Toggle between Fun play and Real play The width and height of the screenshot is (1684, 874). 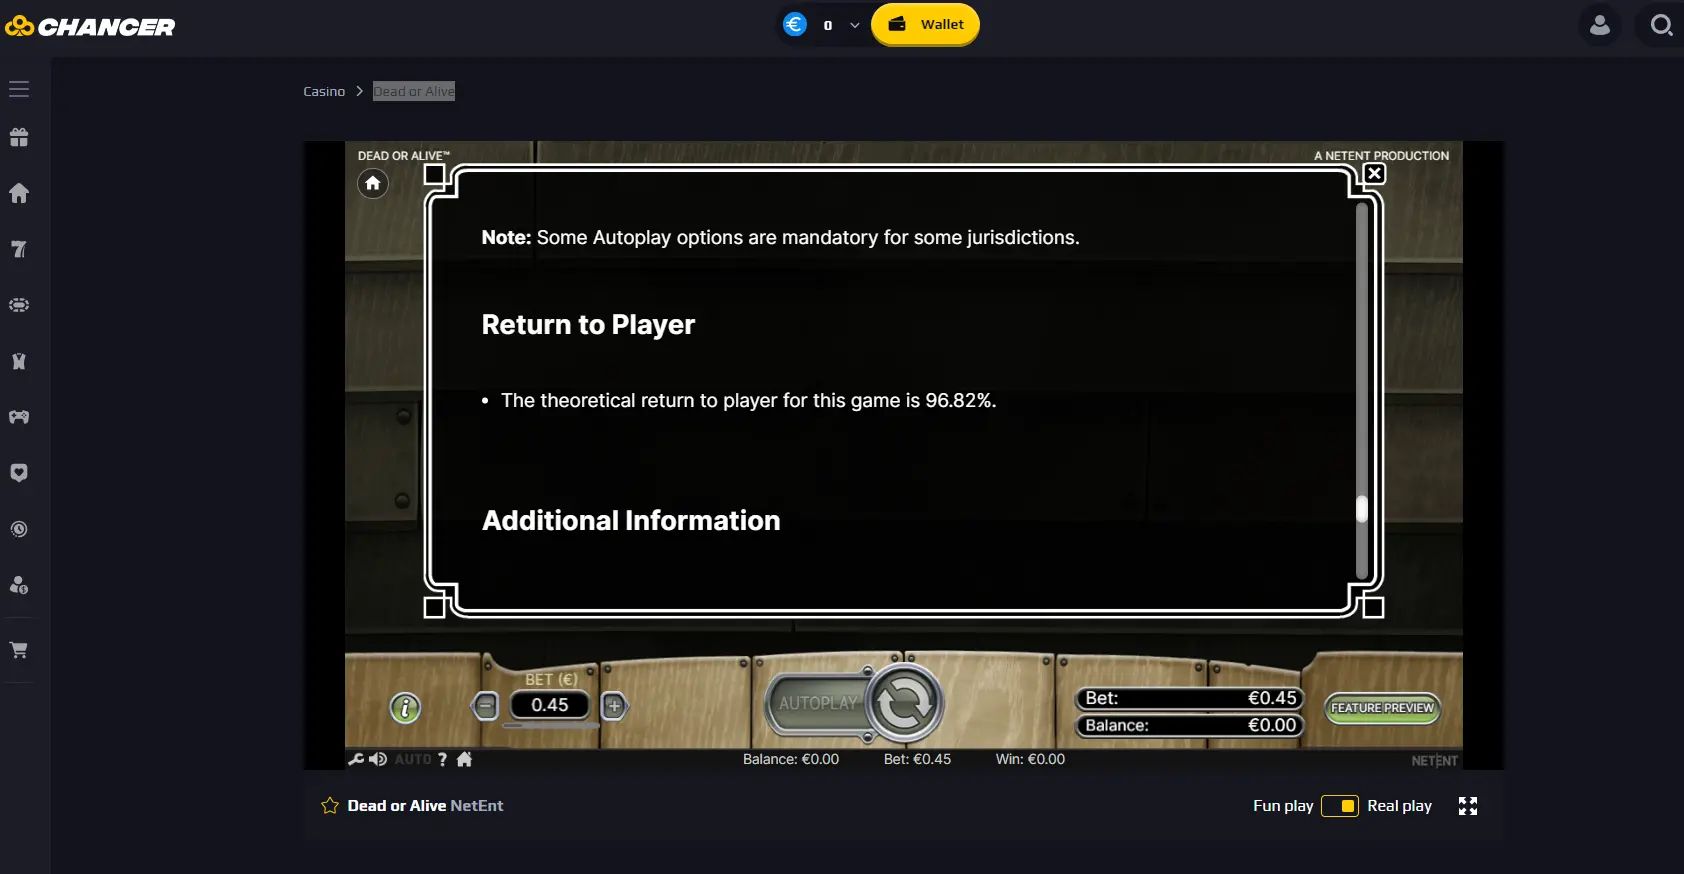click(x=1340, y=806)
